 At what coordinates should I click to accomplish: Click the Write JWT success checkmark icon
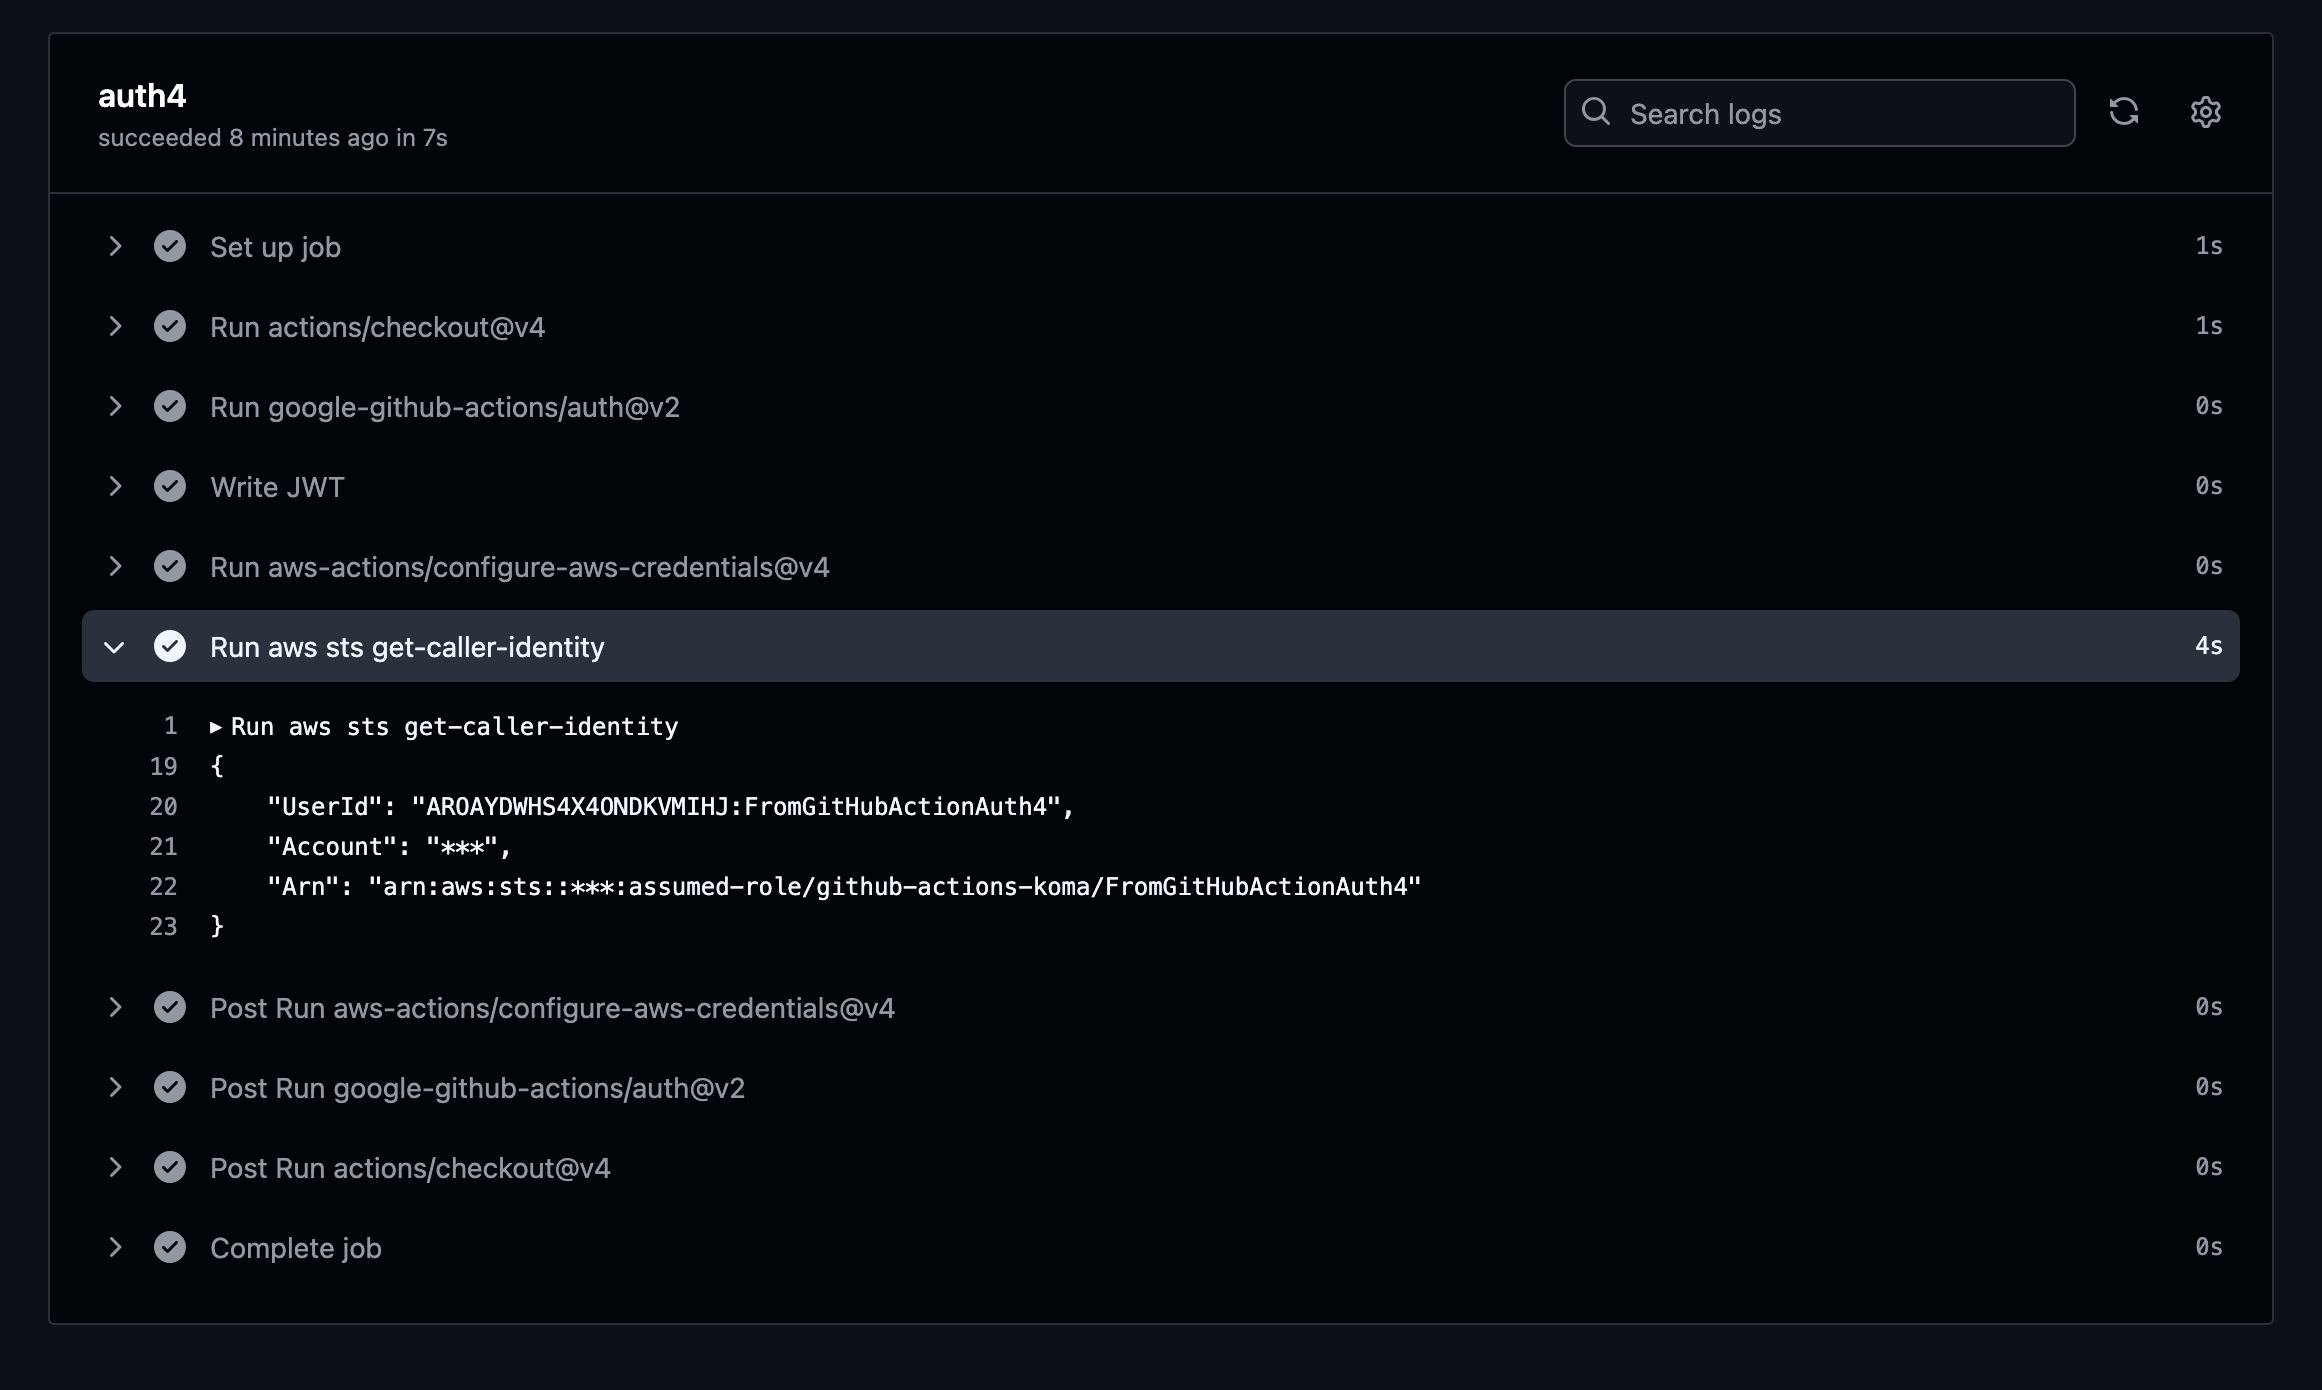170,486
